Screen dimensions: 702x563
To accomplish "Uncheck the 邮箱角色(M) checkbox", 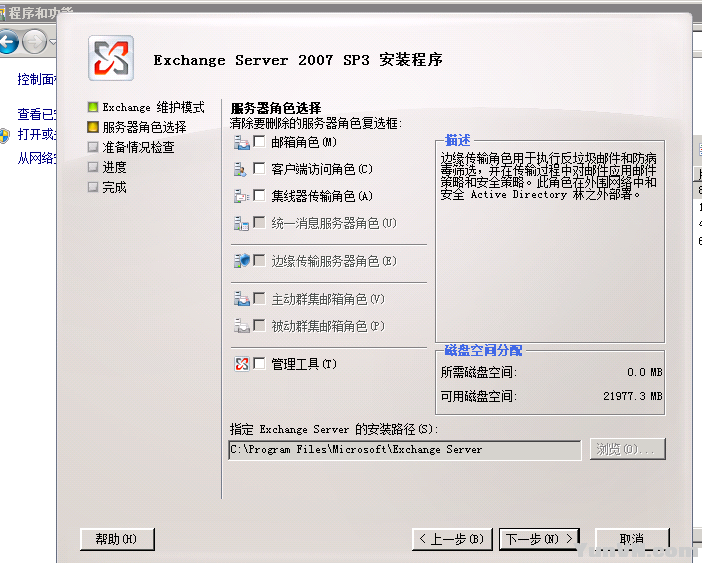I will coord(259,141).
